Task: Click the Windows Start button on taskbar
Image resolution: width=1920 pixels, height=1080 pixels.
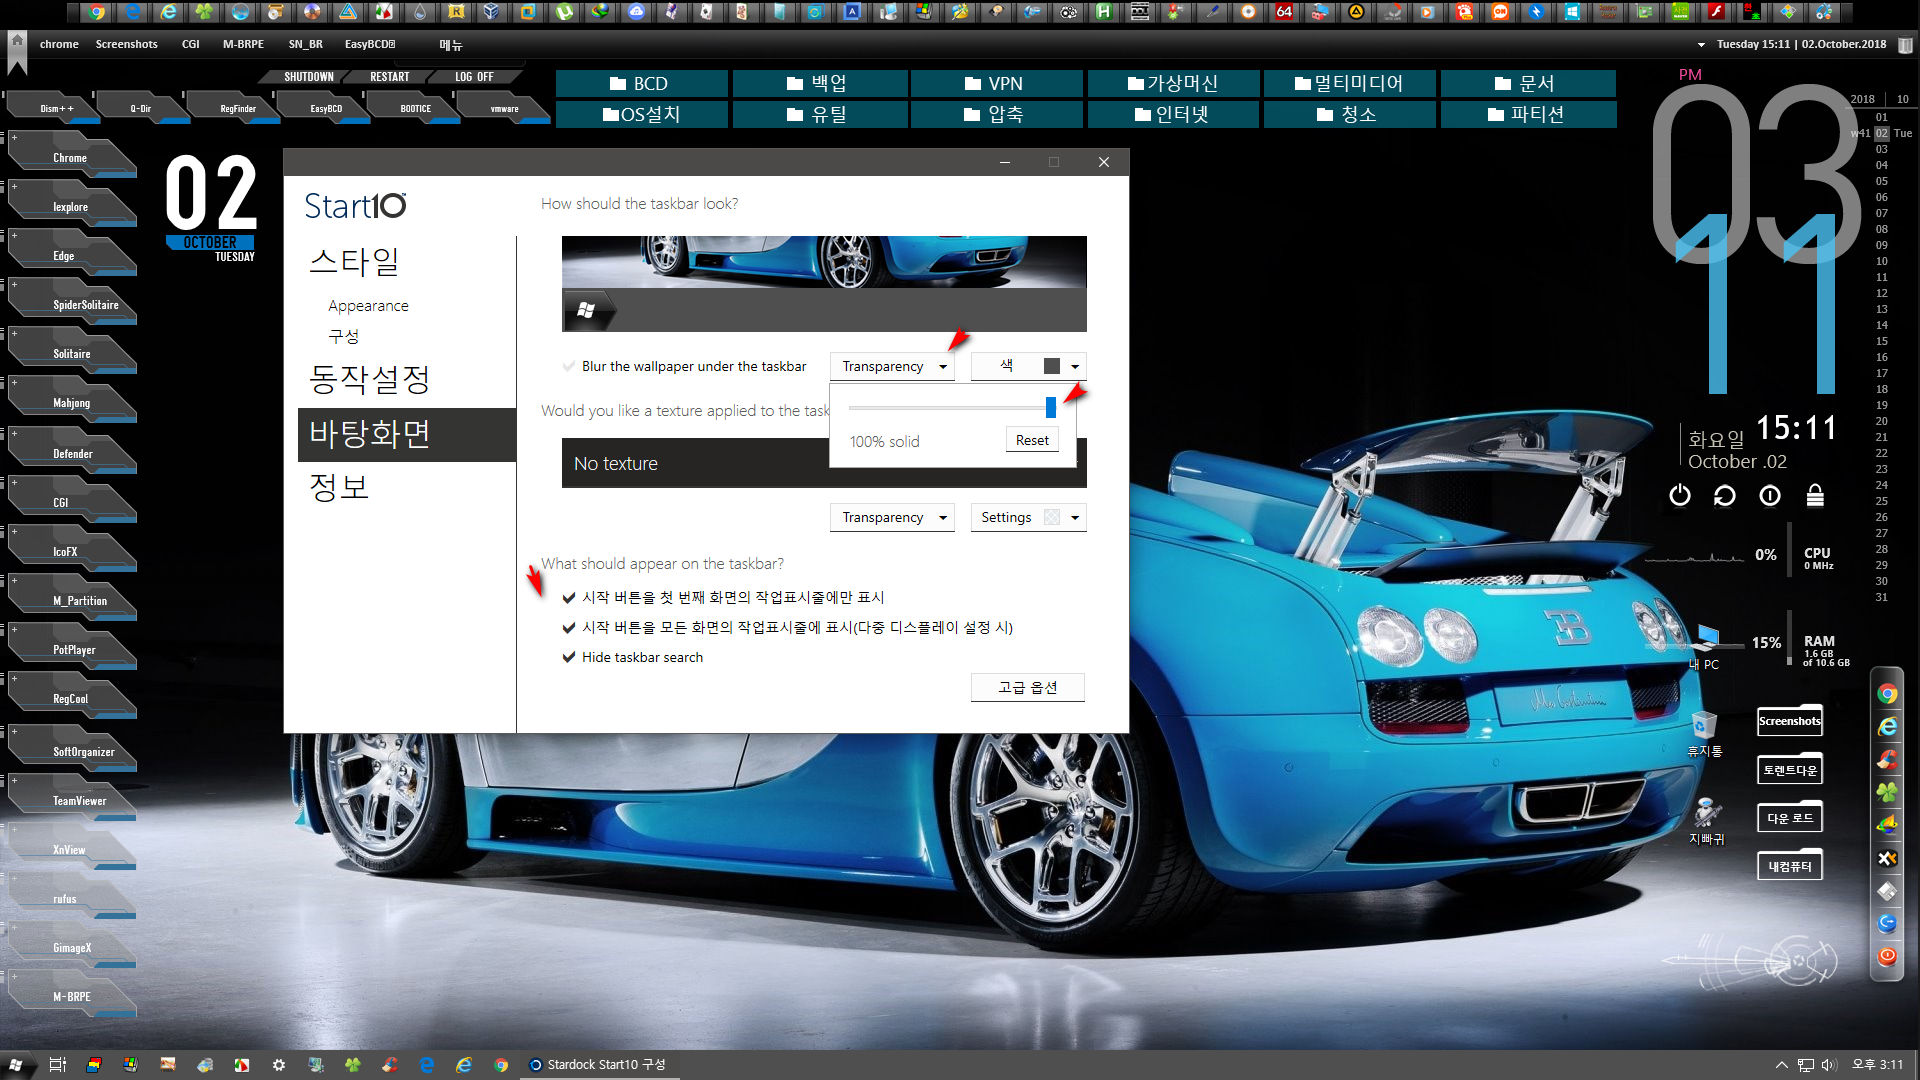Action: pos(16,1065)
